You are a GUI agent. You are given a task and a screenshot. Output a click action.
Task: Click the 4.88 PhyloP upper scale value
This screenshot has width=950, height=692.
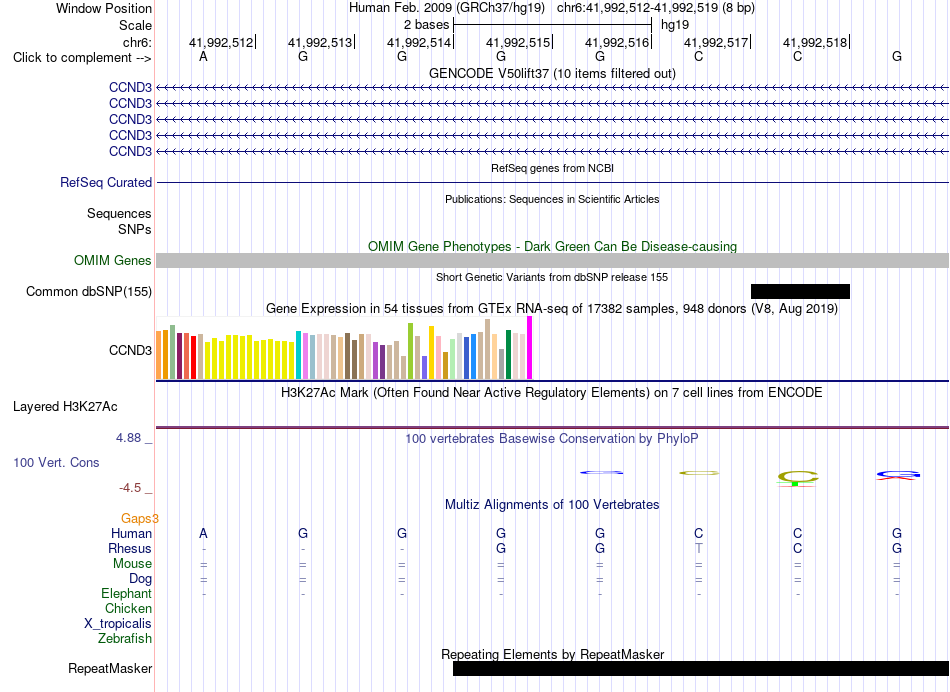click(128, 437)
